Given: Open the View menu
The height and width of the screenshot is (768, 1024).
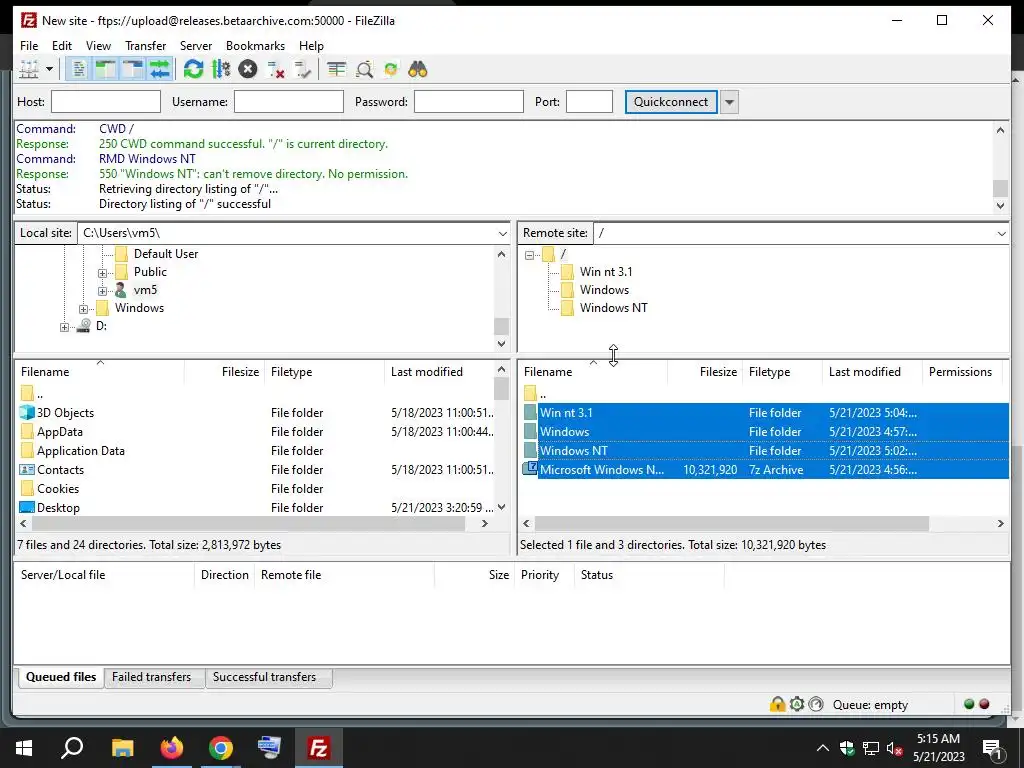Looking at the screenshot, I should 99,46.
